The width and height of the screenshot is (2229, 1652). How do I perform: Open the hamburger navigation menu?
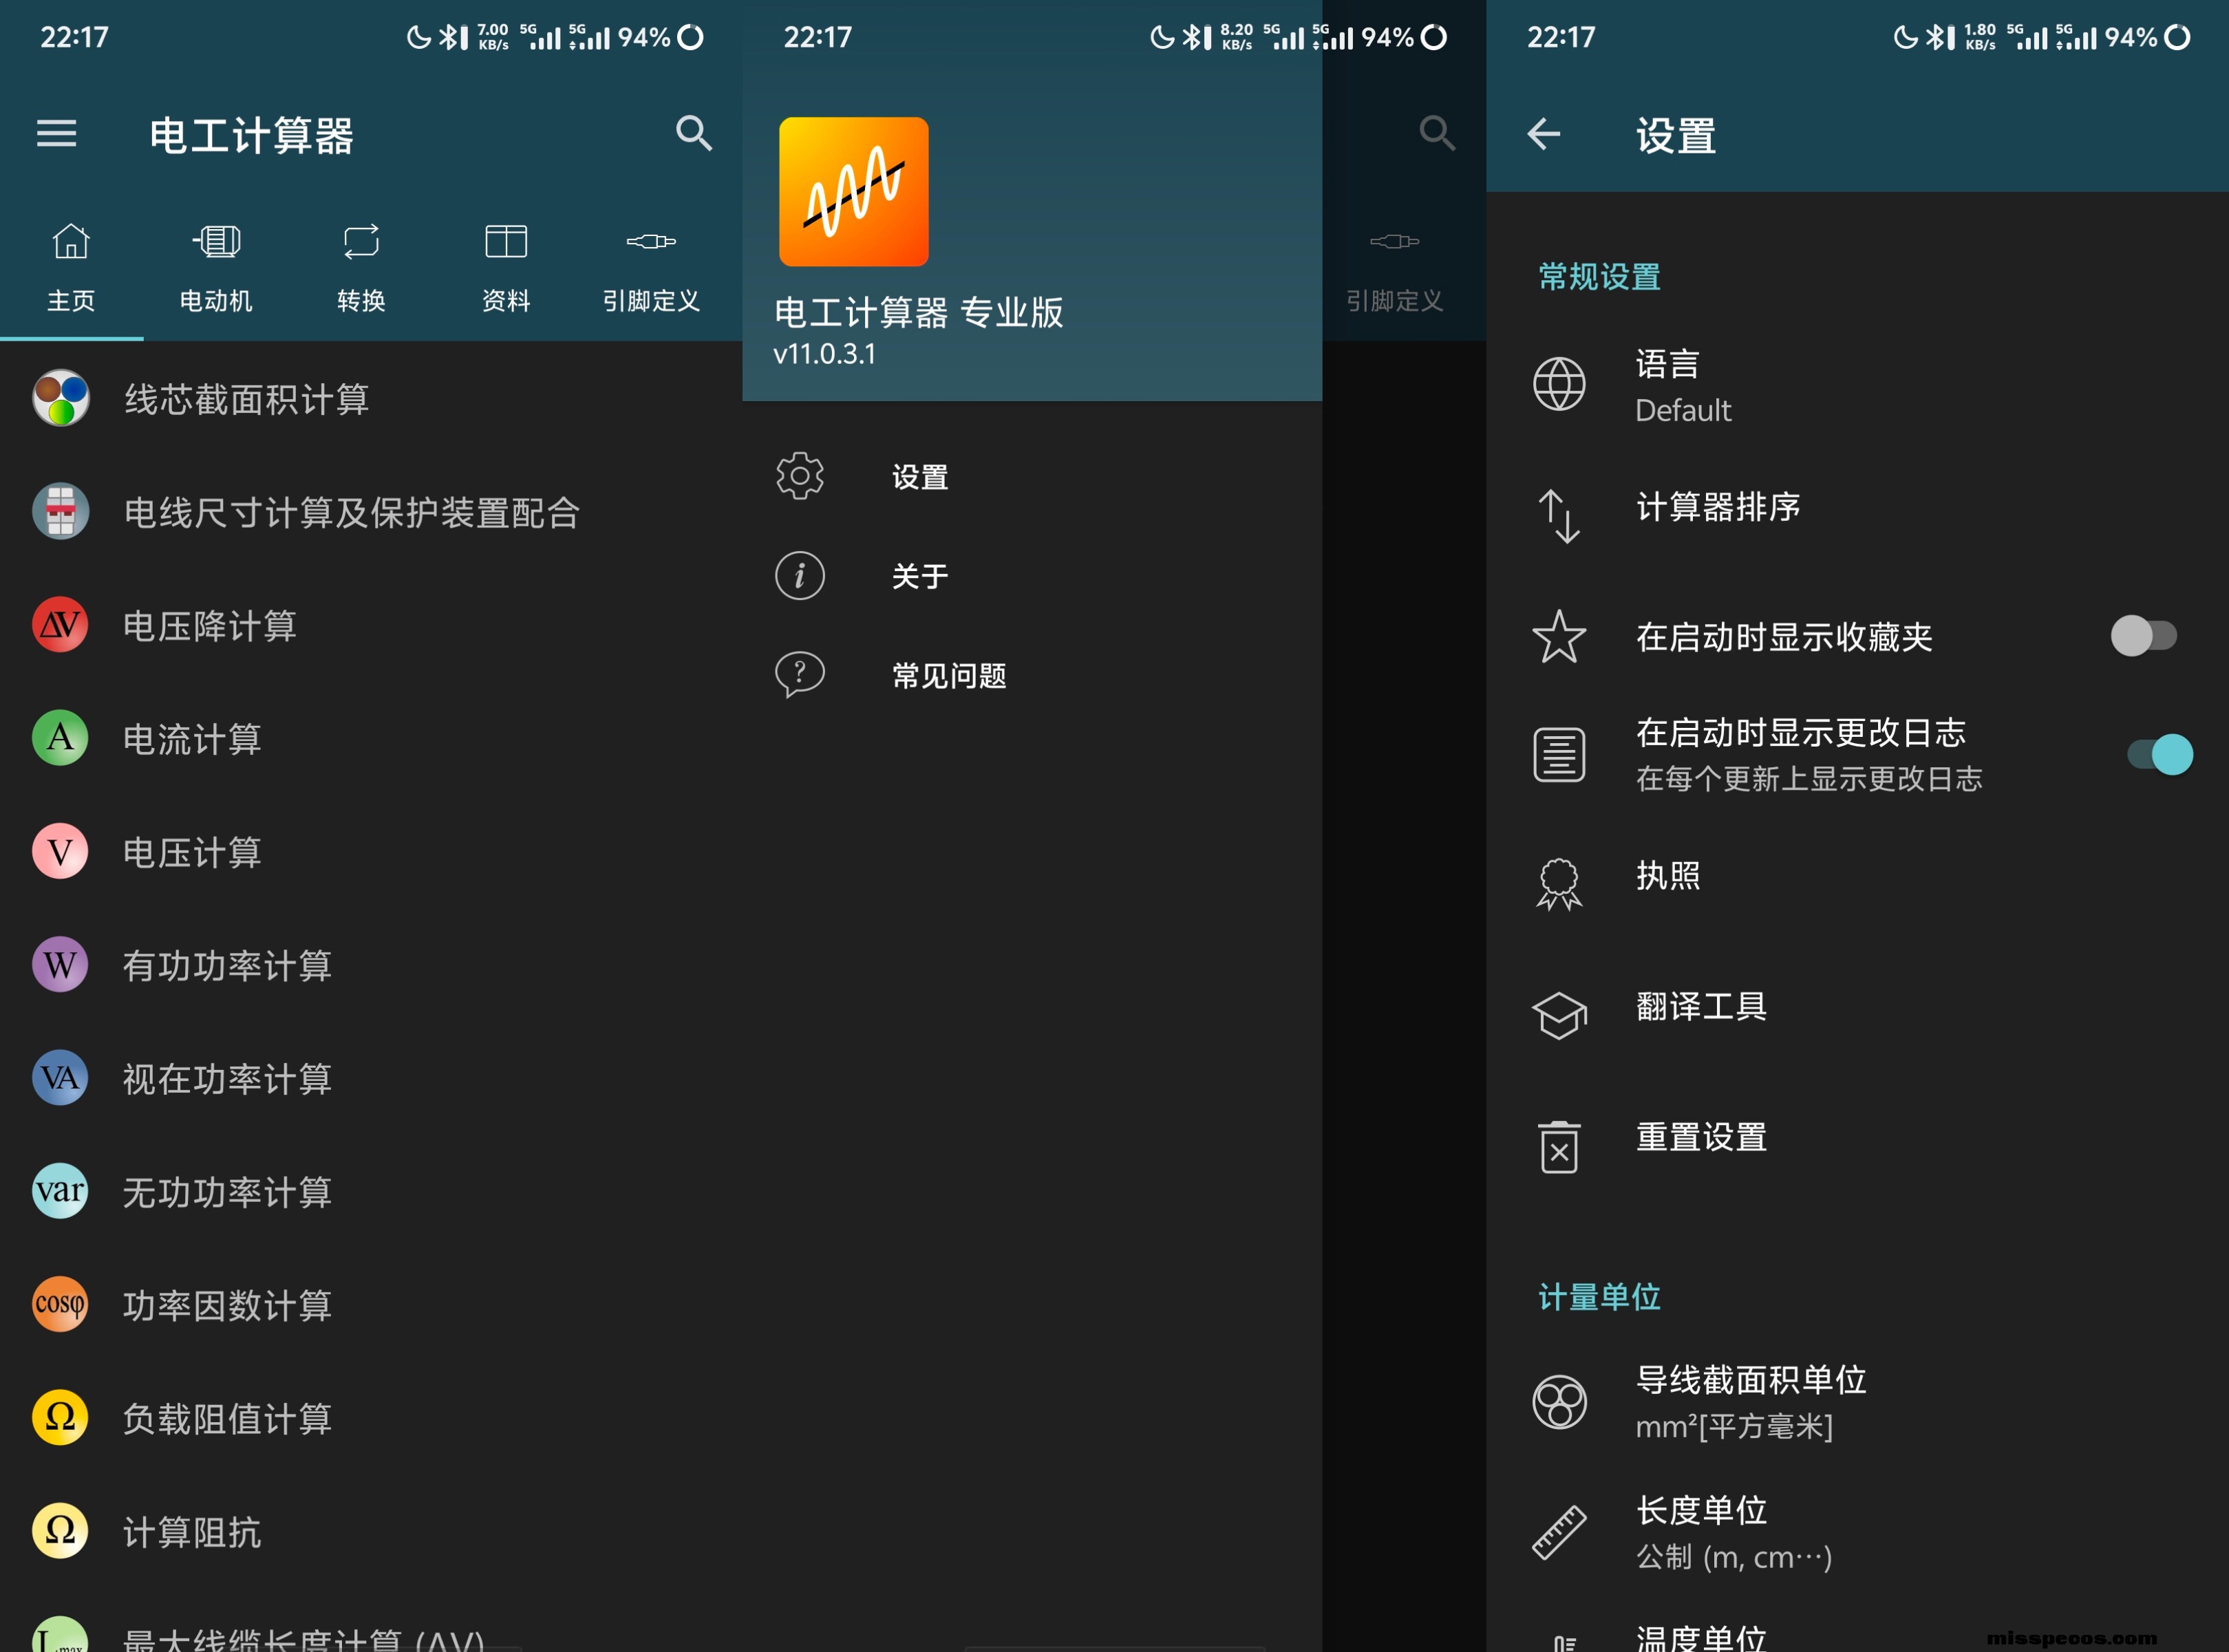click(x=56, y=133)
